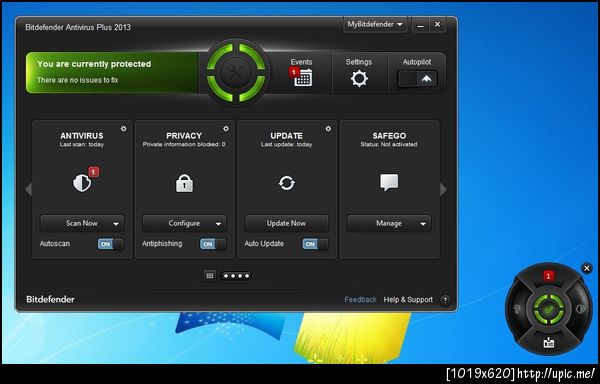Image resolution: width=600 pixels, height=384 pixels.
Task: Click the 'Last scan: today' text
Action: point(82,145)
